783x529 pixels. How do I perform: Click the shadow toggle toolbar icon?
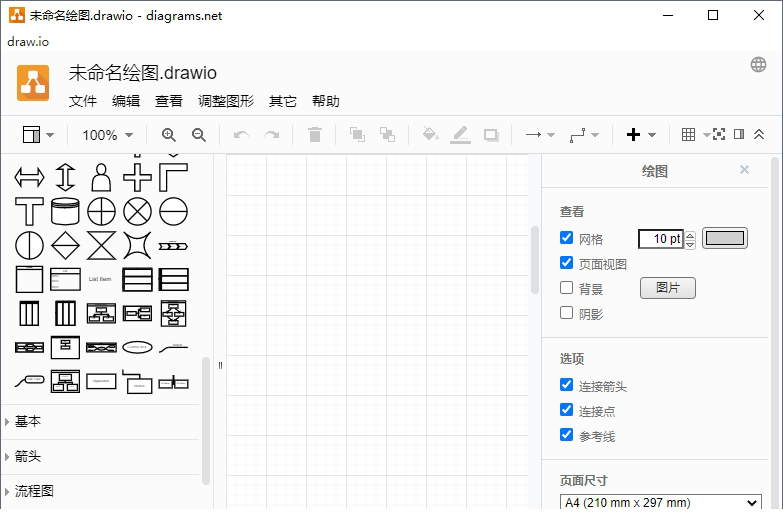pyautogui.click(x=491, y=135)
